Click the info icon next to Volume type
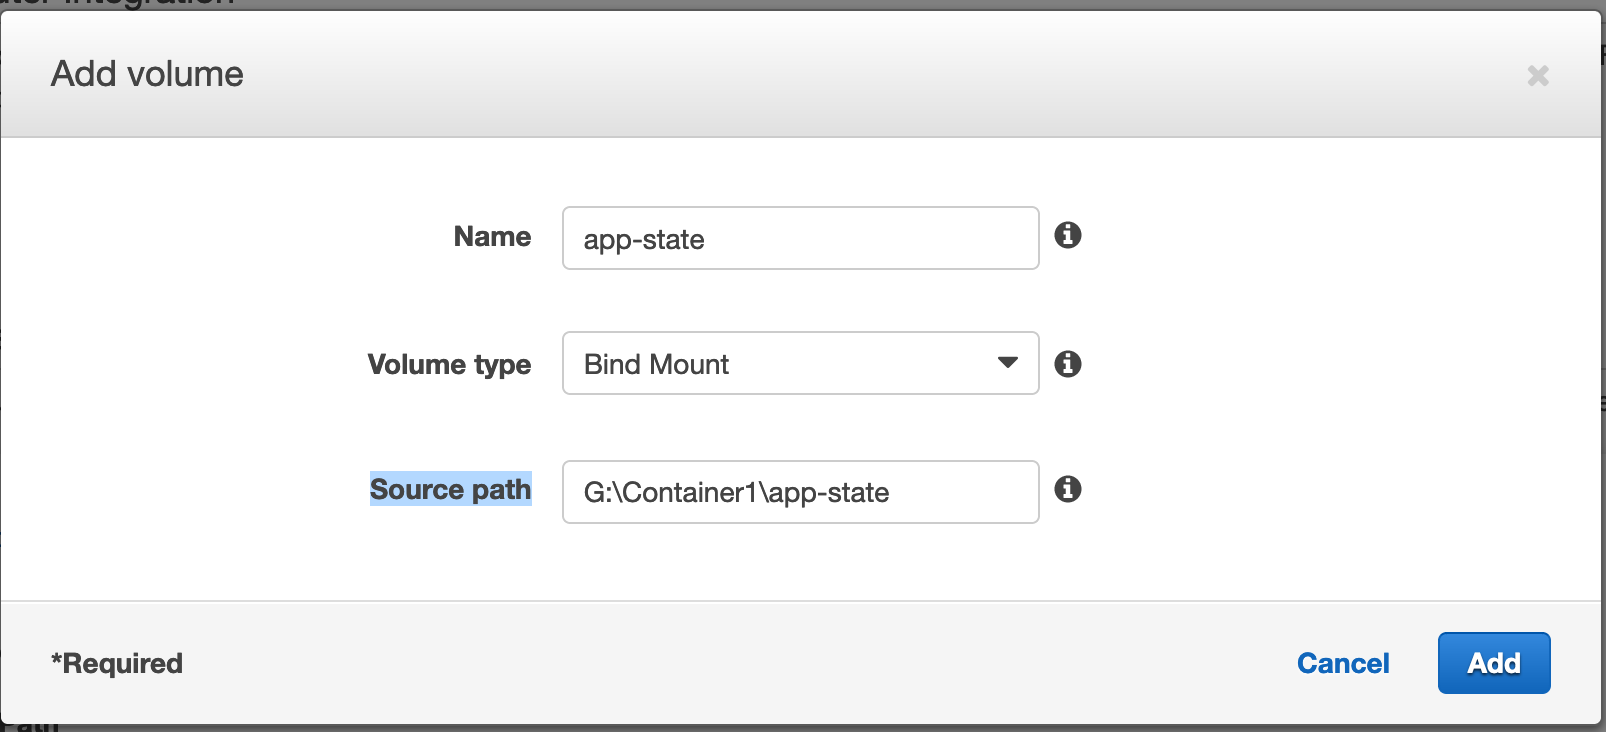Image resolution: width=1606 pixels, height=732 pixels. click(1068, 364)
